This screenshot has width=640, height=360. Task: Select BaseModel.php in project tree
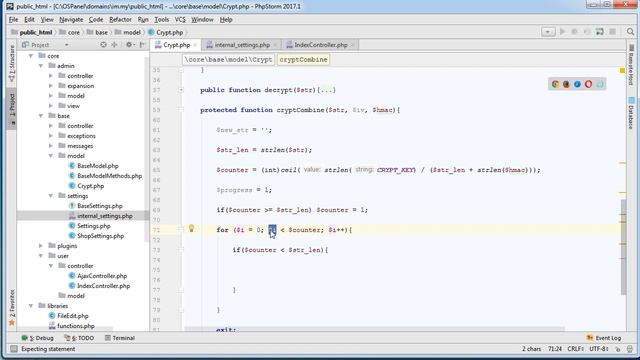pyautogui.click(x=98, y=166)
